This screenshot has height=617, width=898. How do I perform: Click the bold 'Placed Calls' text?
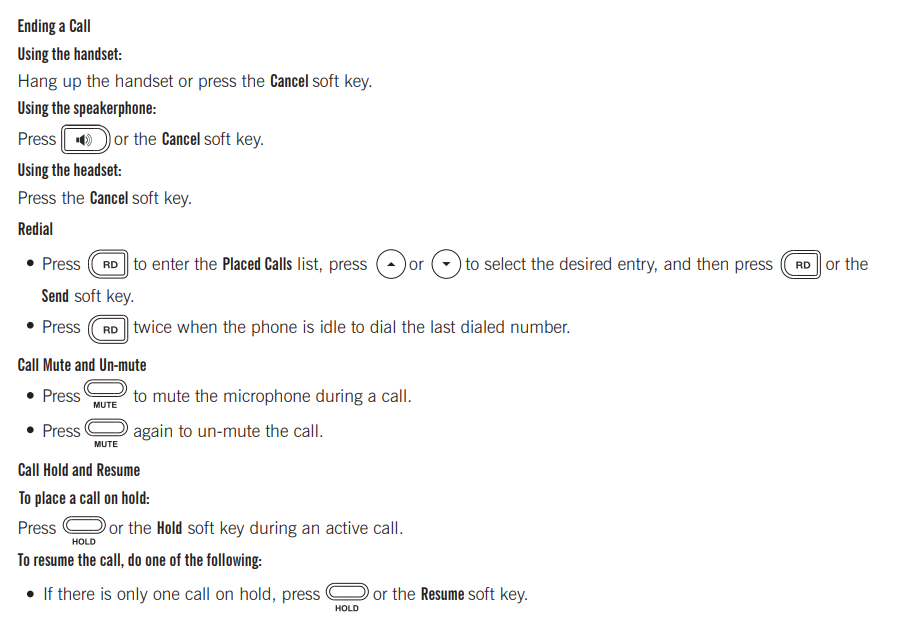(x=257, y=264)
